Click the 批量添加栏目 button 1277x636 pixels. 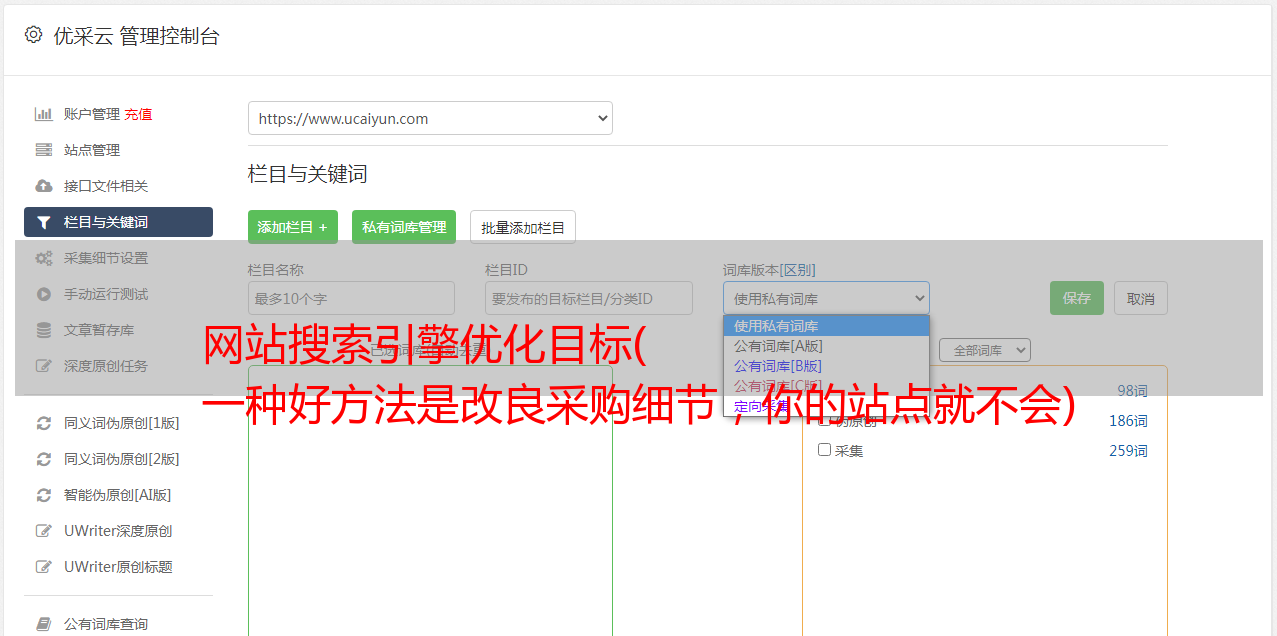point(523,227)
